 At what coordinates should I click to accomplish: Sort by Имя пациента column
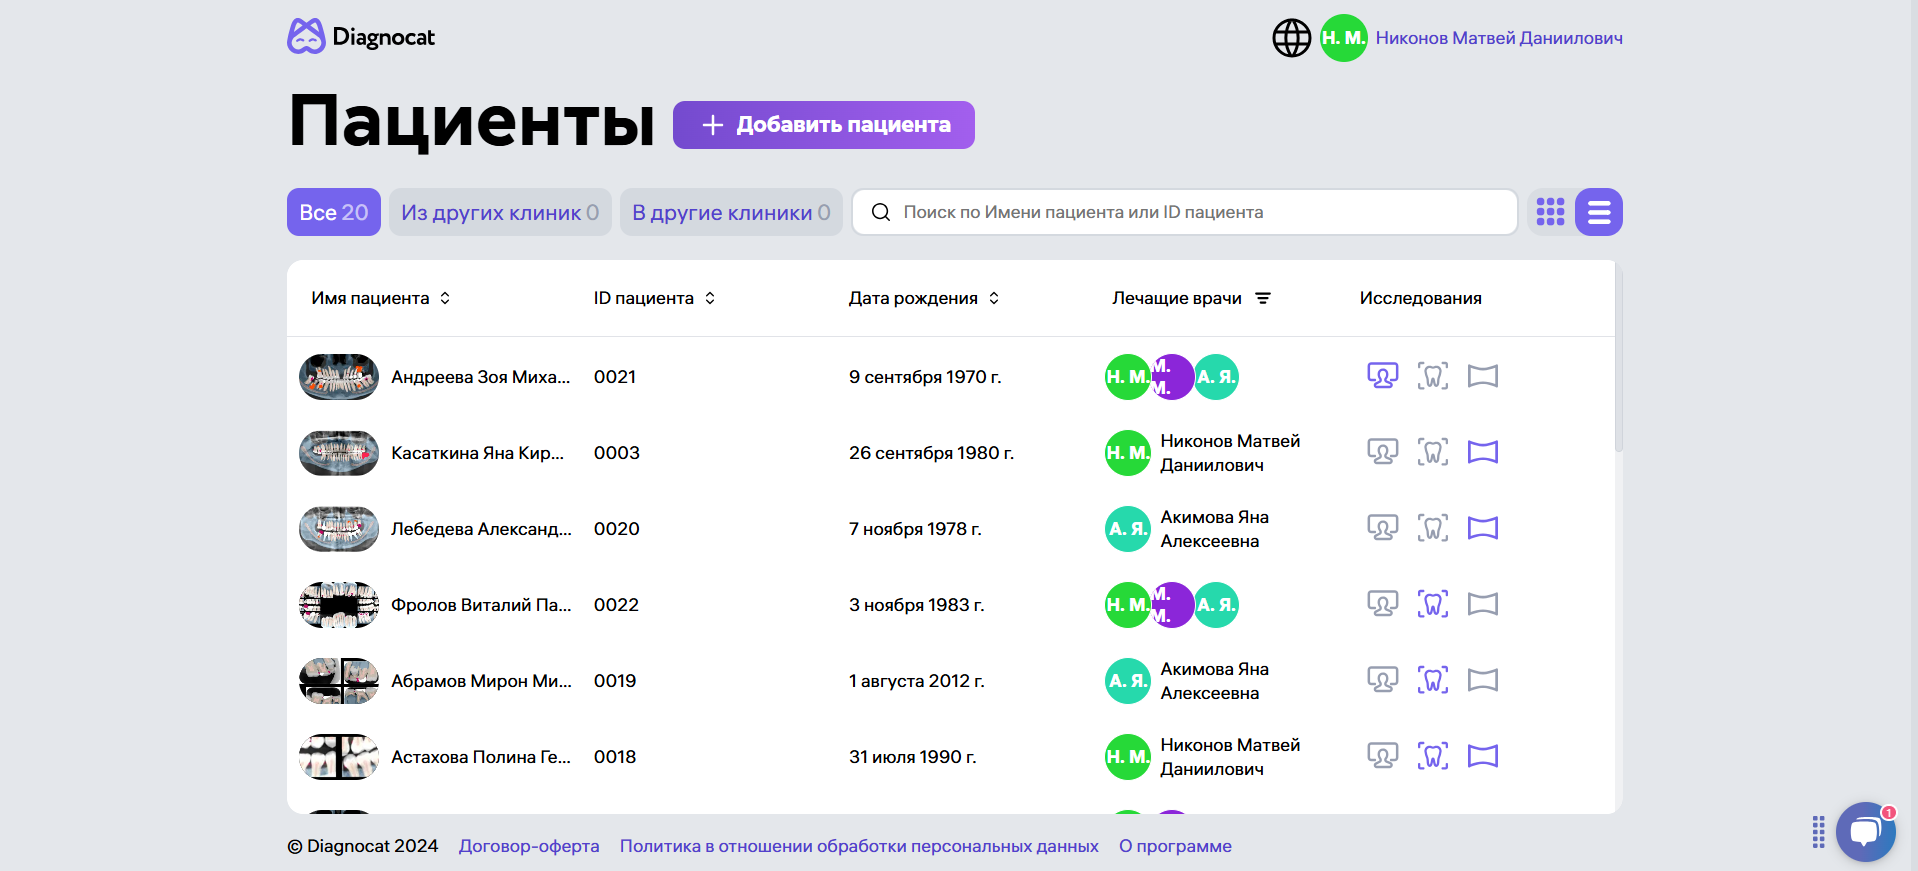(x=445, y=298)
